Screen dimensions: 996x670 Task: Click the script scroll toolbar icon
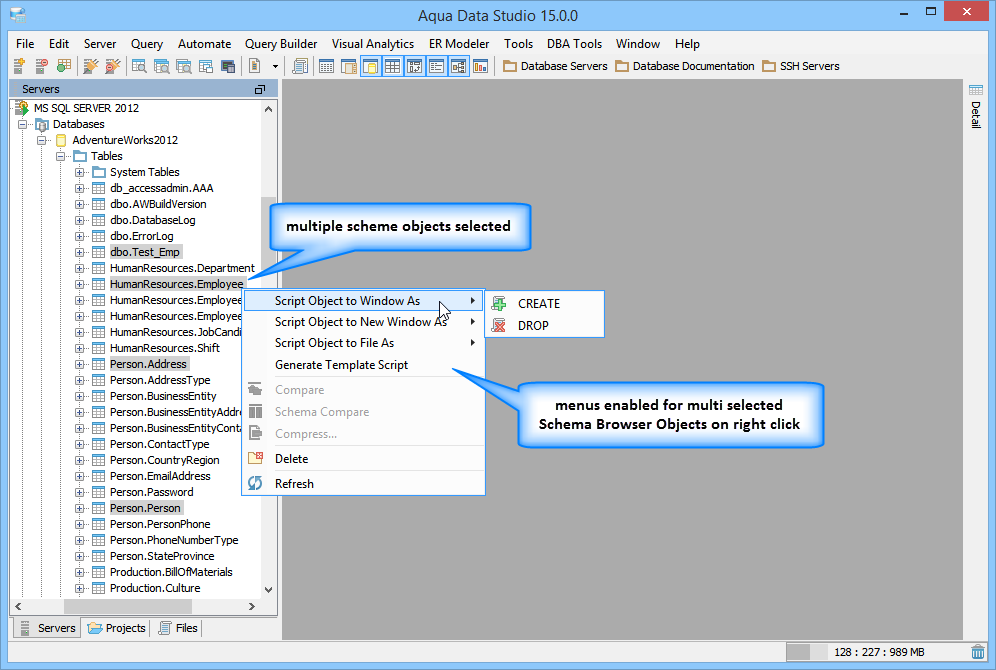[x=300, y=65]
